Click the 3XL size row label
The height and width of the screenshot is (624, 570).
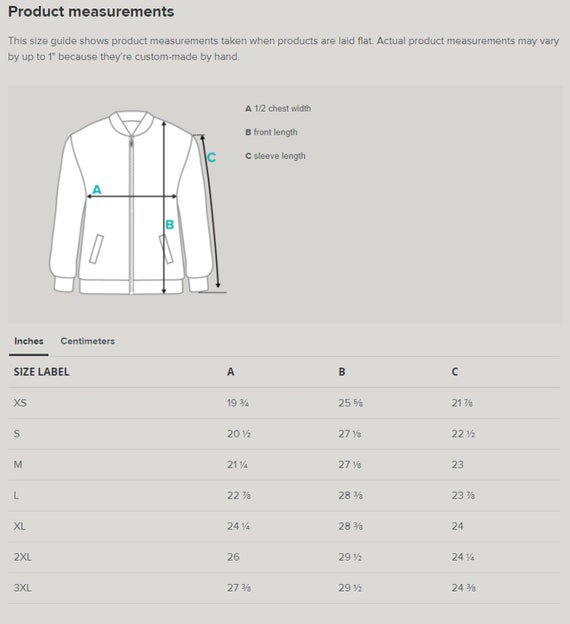click(22, 588)
